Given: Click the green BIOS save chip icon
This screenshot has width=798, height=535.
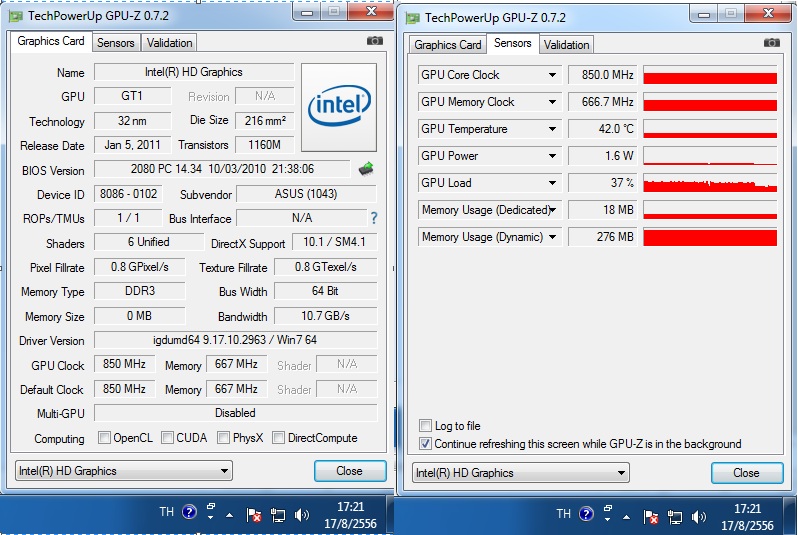Looking at the screenshot, I should click(x=366, y=169).
